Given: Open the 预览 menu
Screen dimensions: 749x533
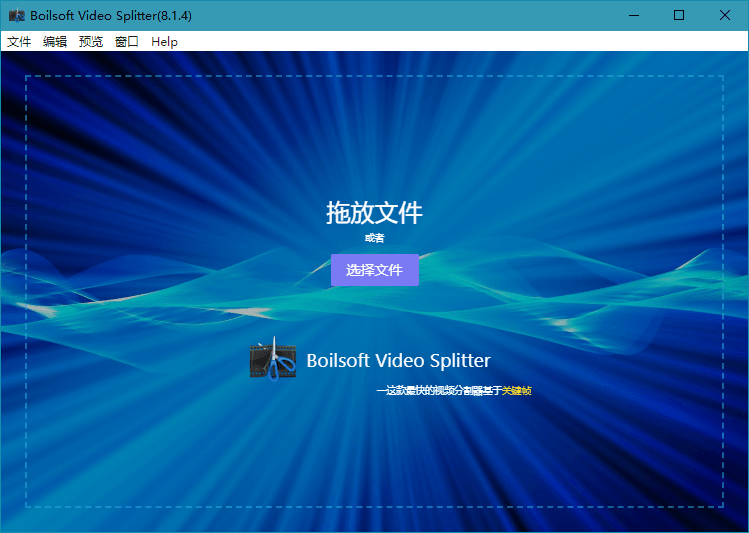Looking at the screenshot, I should pyautogui.click(x=91, y=42).
